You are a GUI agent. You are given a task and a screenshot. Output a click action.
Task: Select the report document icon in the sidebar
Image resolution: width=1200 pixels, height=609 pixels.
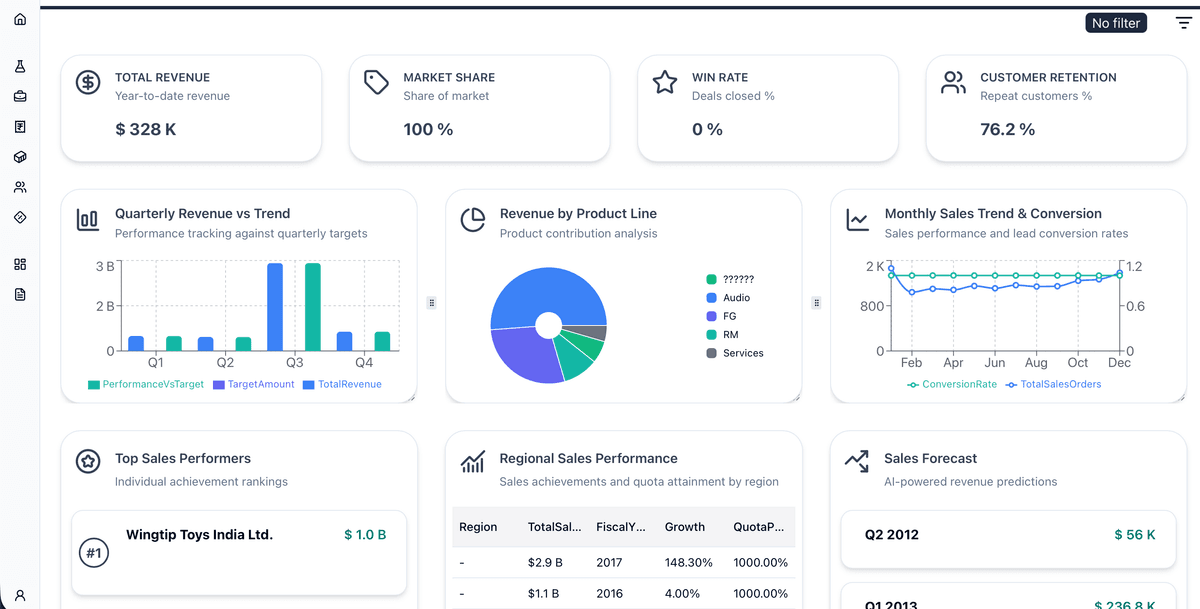(19, 293)
